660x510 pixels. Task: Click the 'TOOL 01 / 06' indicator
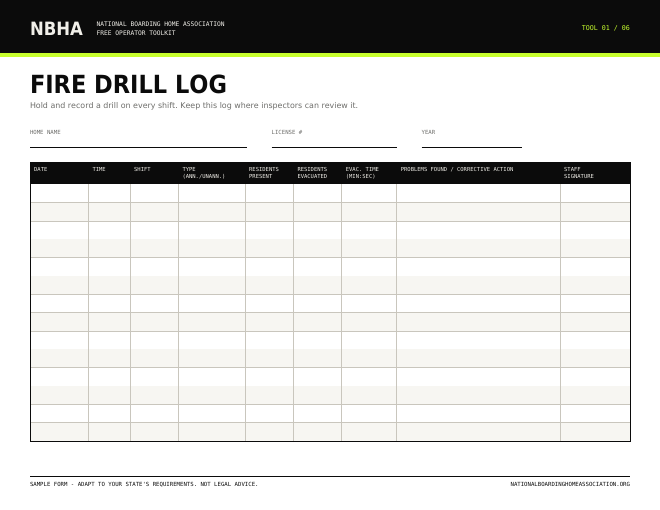point(605,28)
